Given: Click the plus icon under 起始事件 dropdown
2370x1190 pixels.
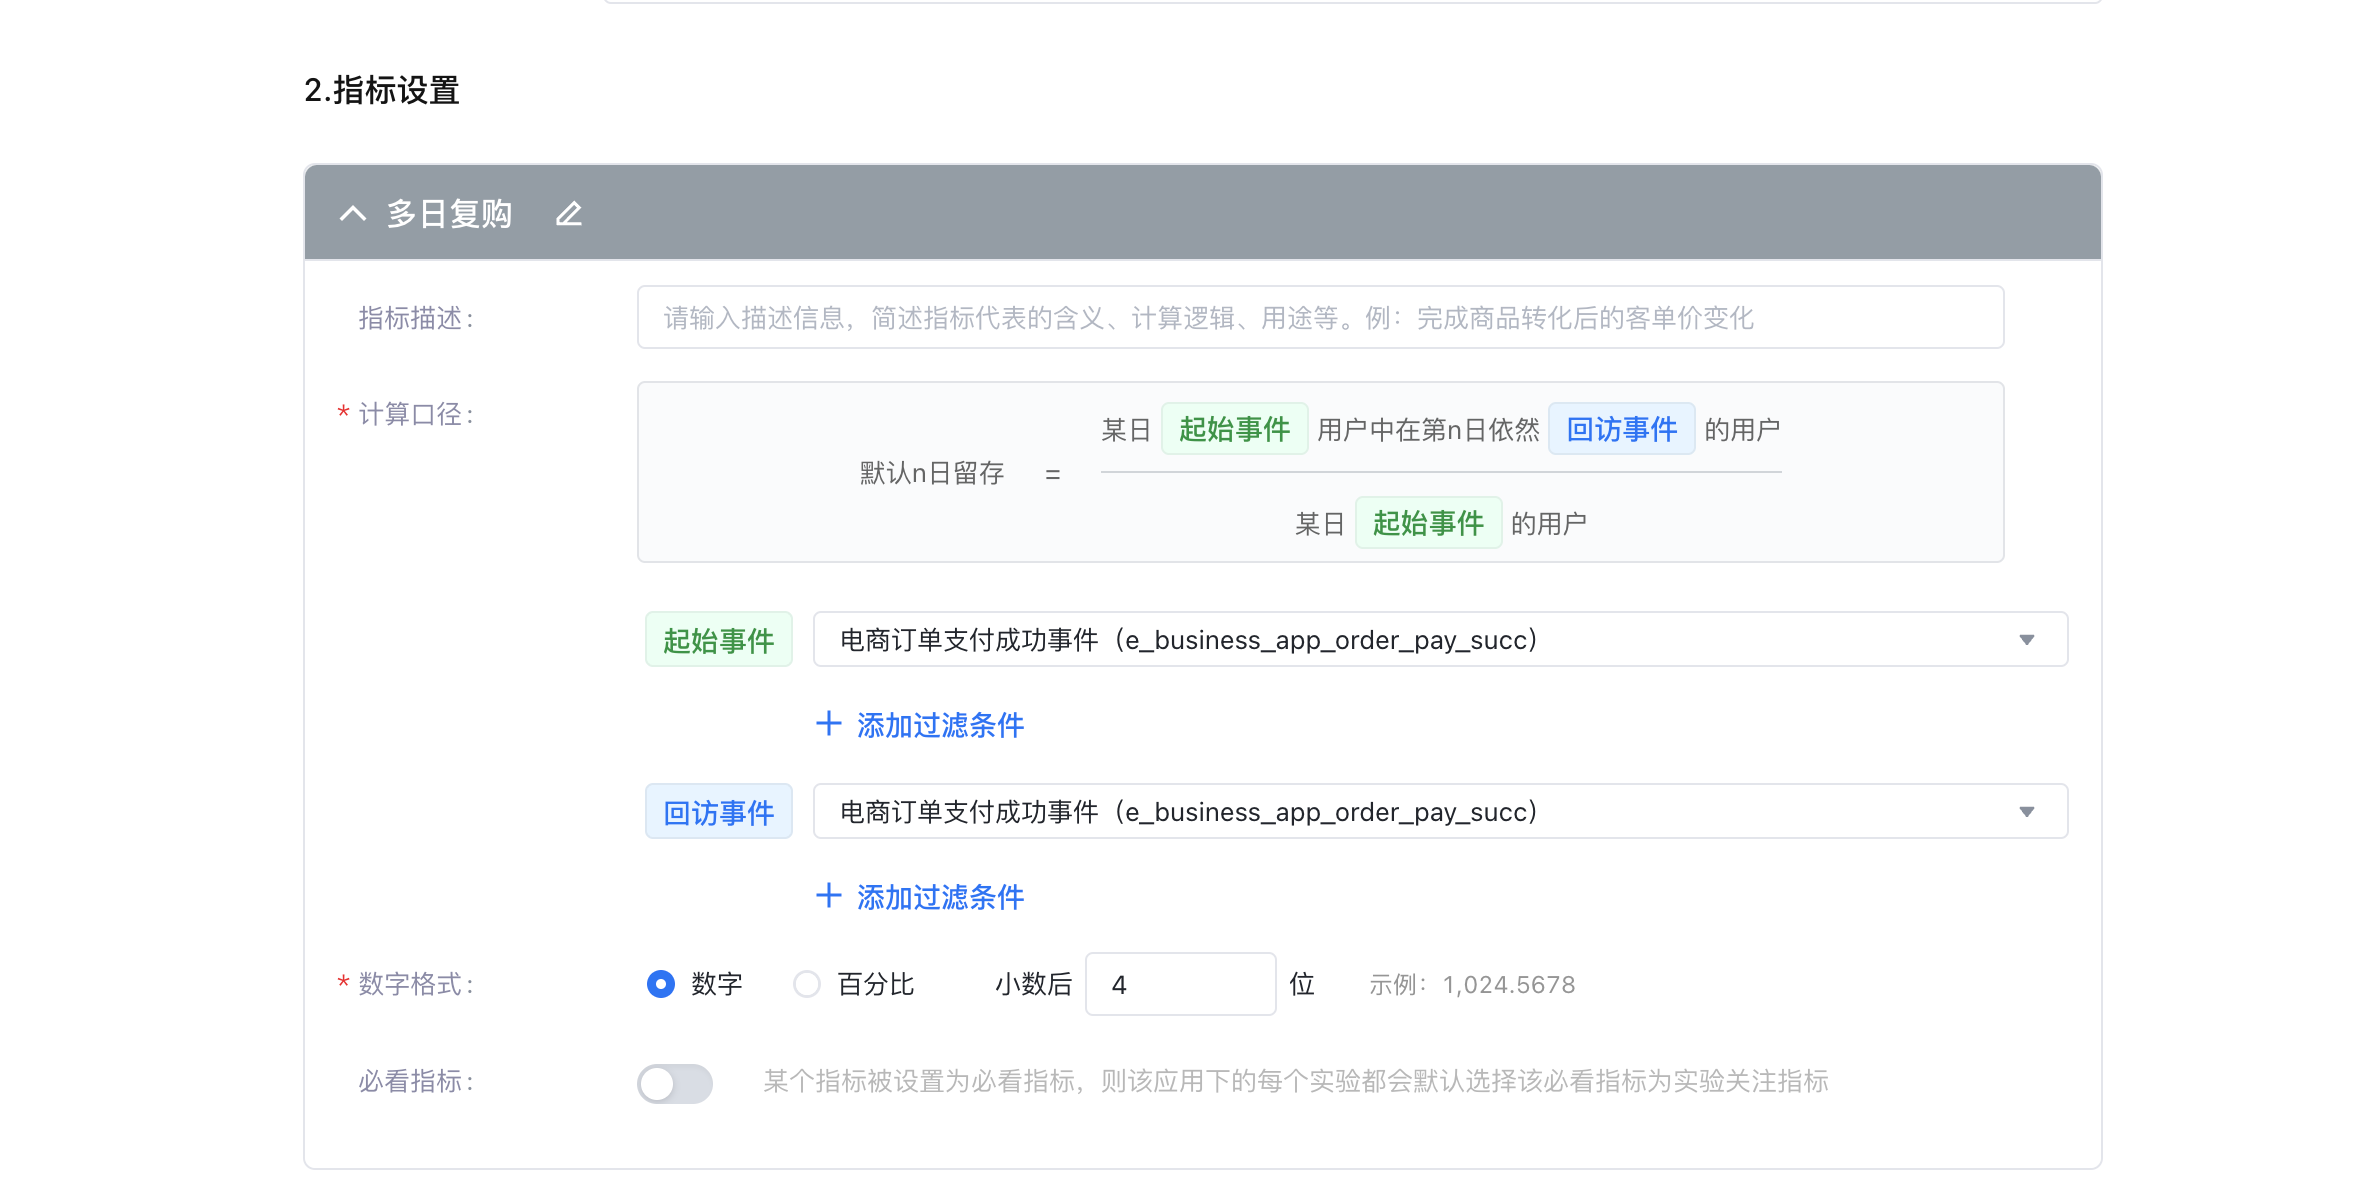Looking at the screenshot, I should (x=828, y=724).
